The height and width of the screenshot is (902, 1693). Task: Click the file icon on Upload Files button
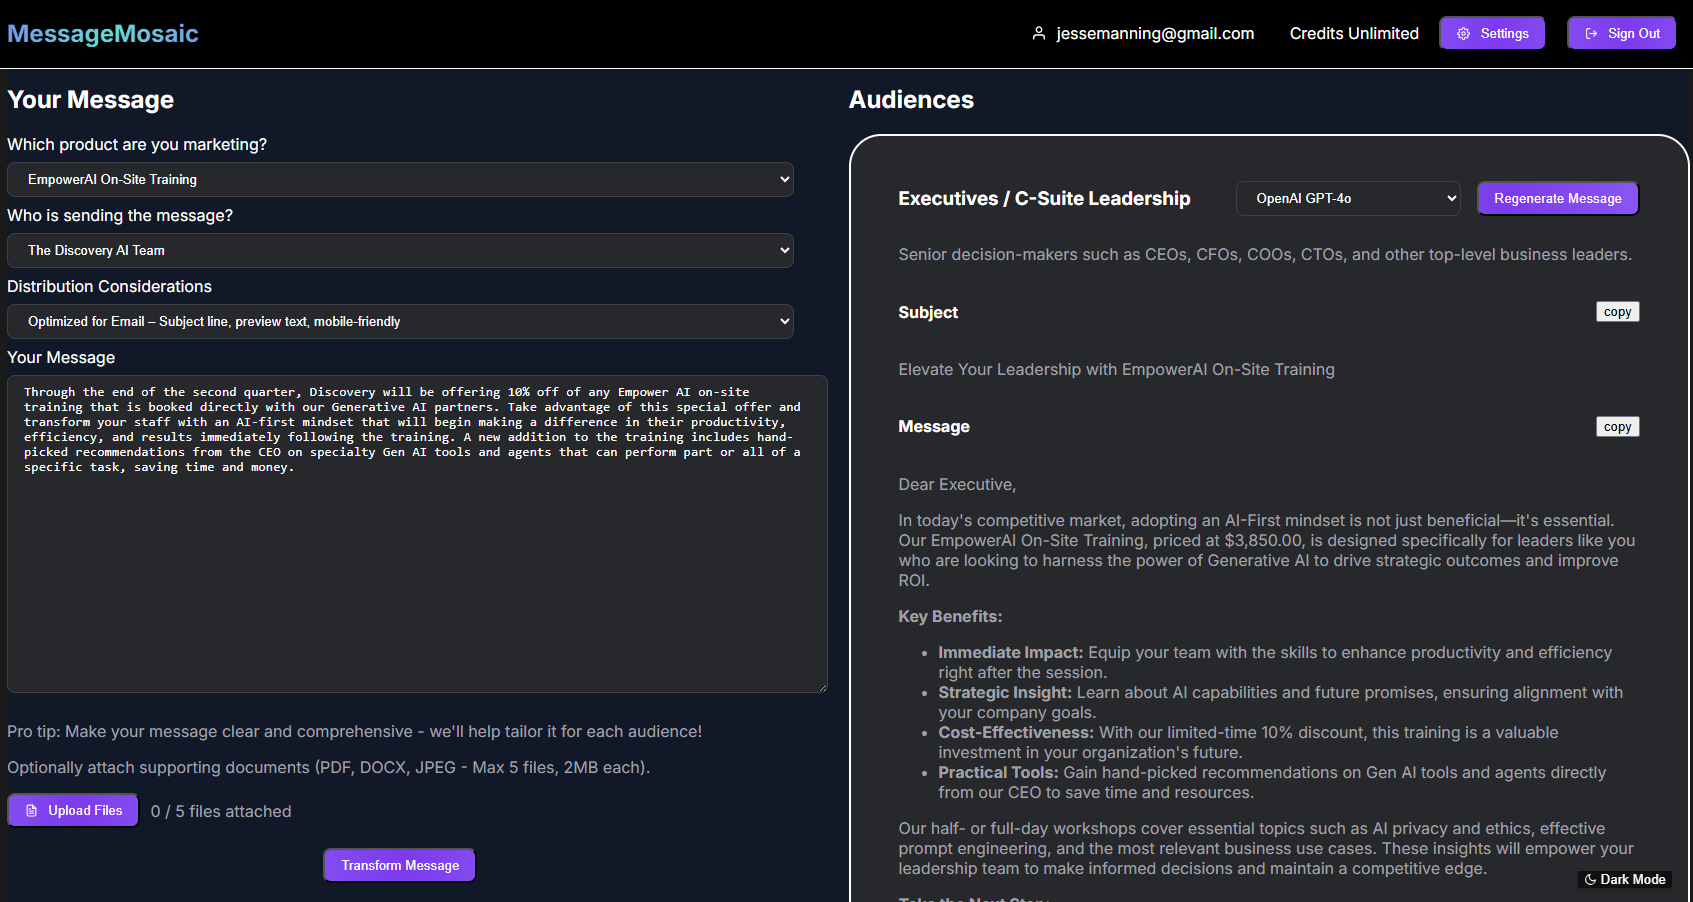coord(33,810)
